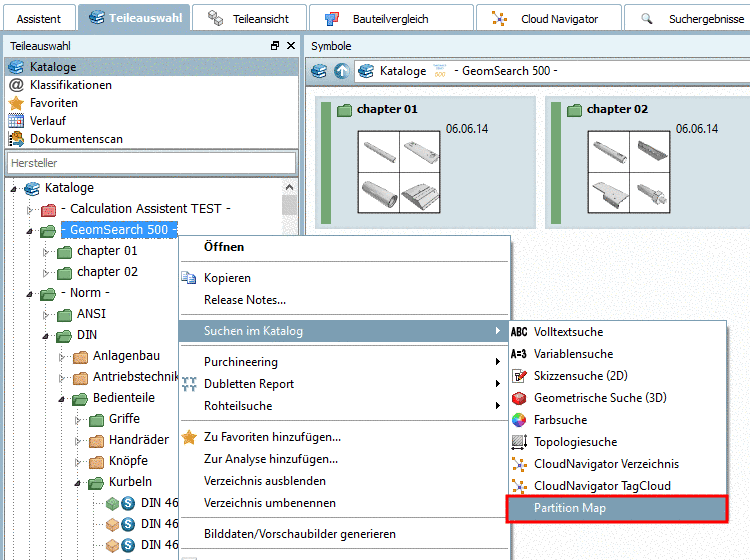Click Kataloge in the breadcrumb path
This screenshot has height=560, width=750.
coord(403,71)
